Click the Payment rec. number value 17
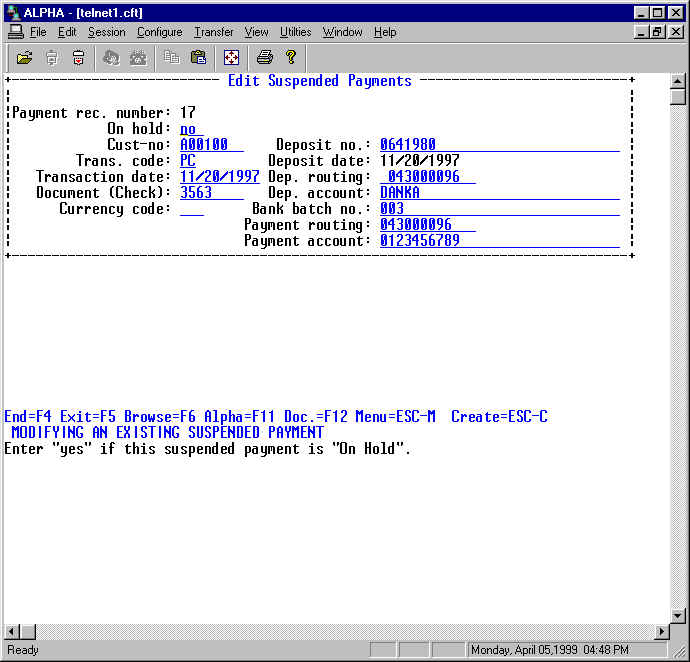 (x=187, y=113)
